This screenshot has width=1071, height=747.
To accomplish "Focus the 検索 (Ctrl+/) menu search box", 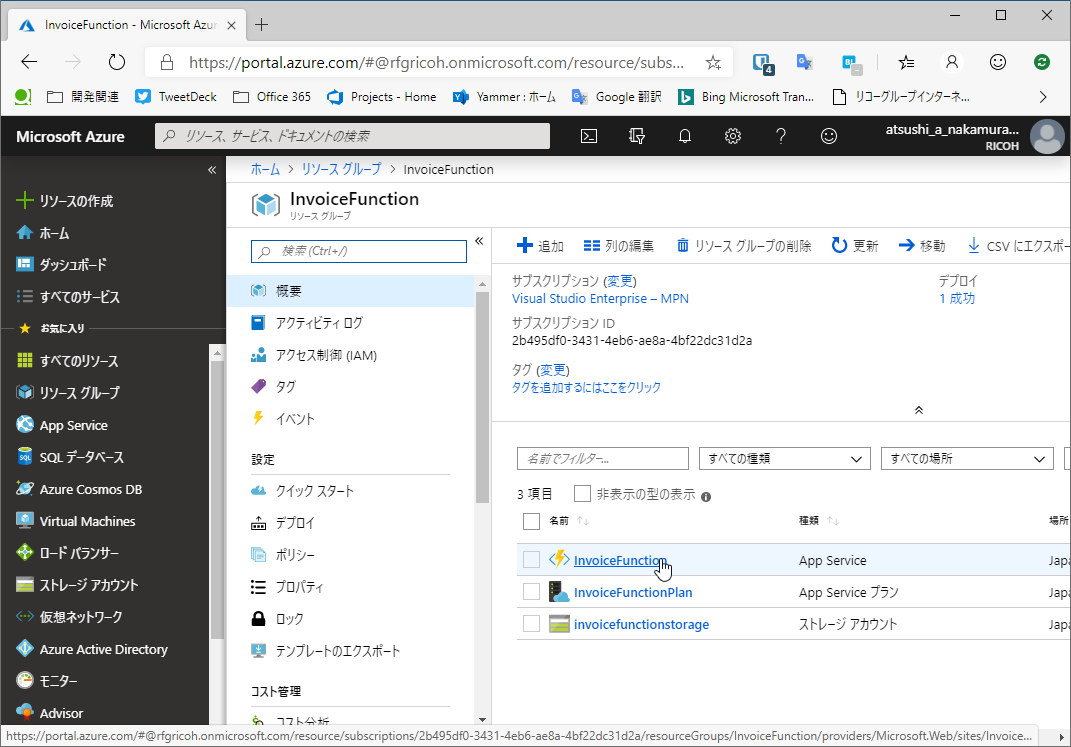I will (x=359, y=251).
